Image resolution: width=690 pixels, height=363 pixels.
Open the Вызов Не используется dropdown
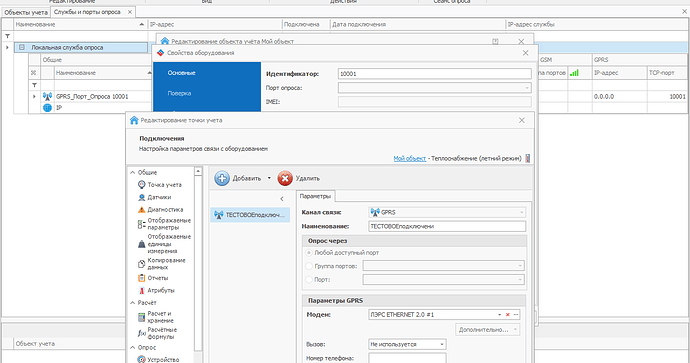[407, 344]
